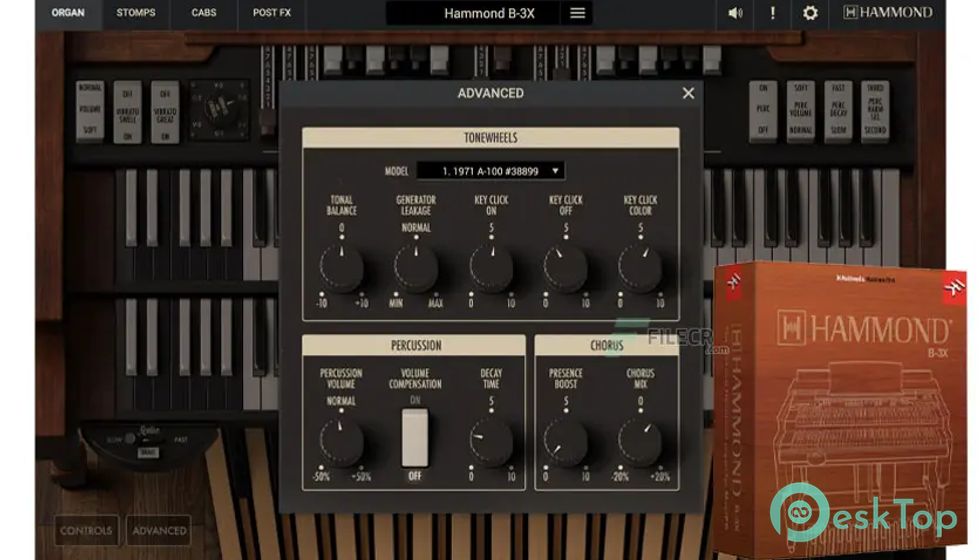Click the MODEL label text

396,171
